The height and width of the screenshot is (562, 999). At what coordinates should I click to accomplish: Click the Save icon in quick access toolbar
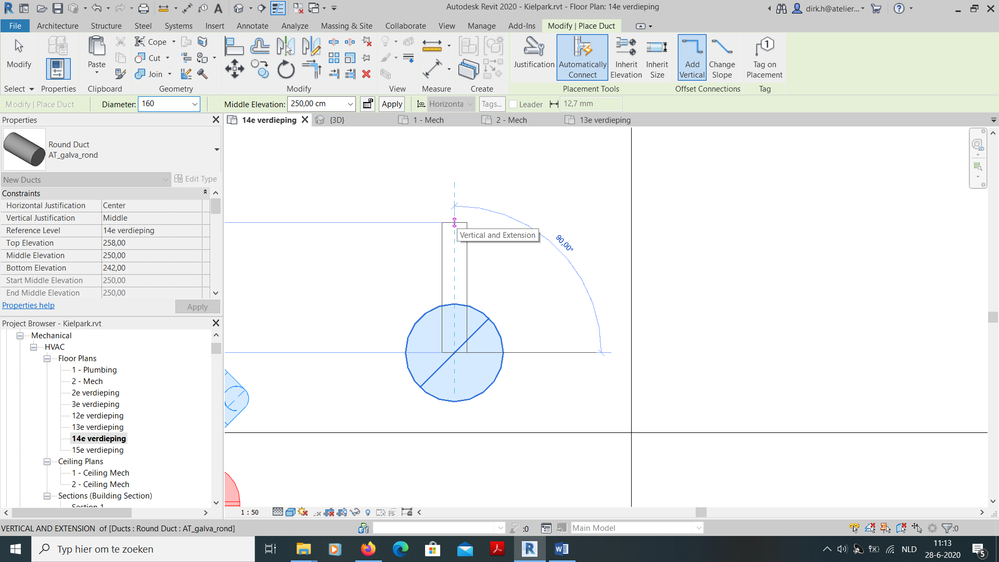[57, 8]
